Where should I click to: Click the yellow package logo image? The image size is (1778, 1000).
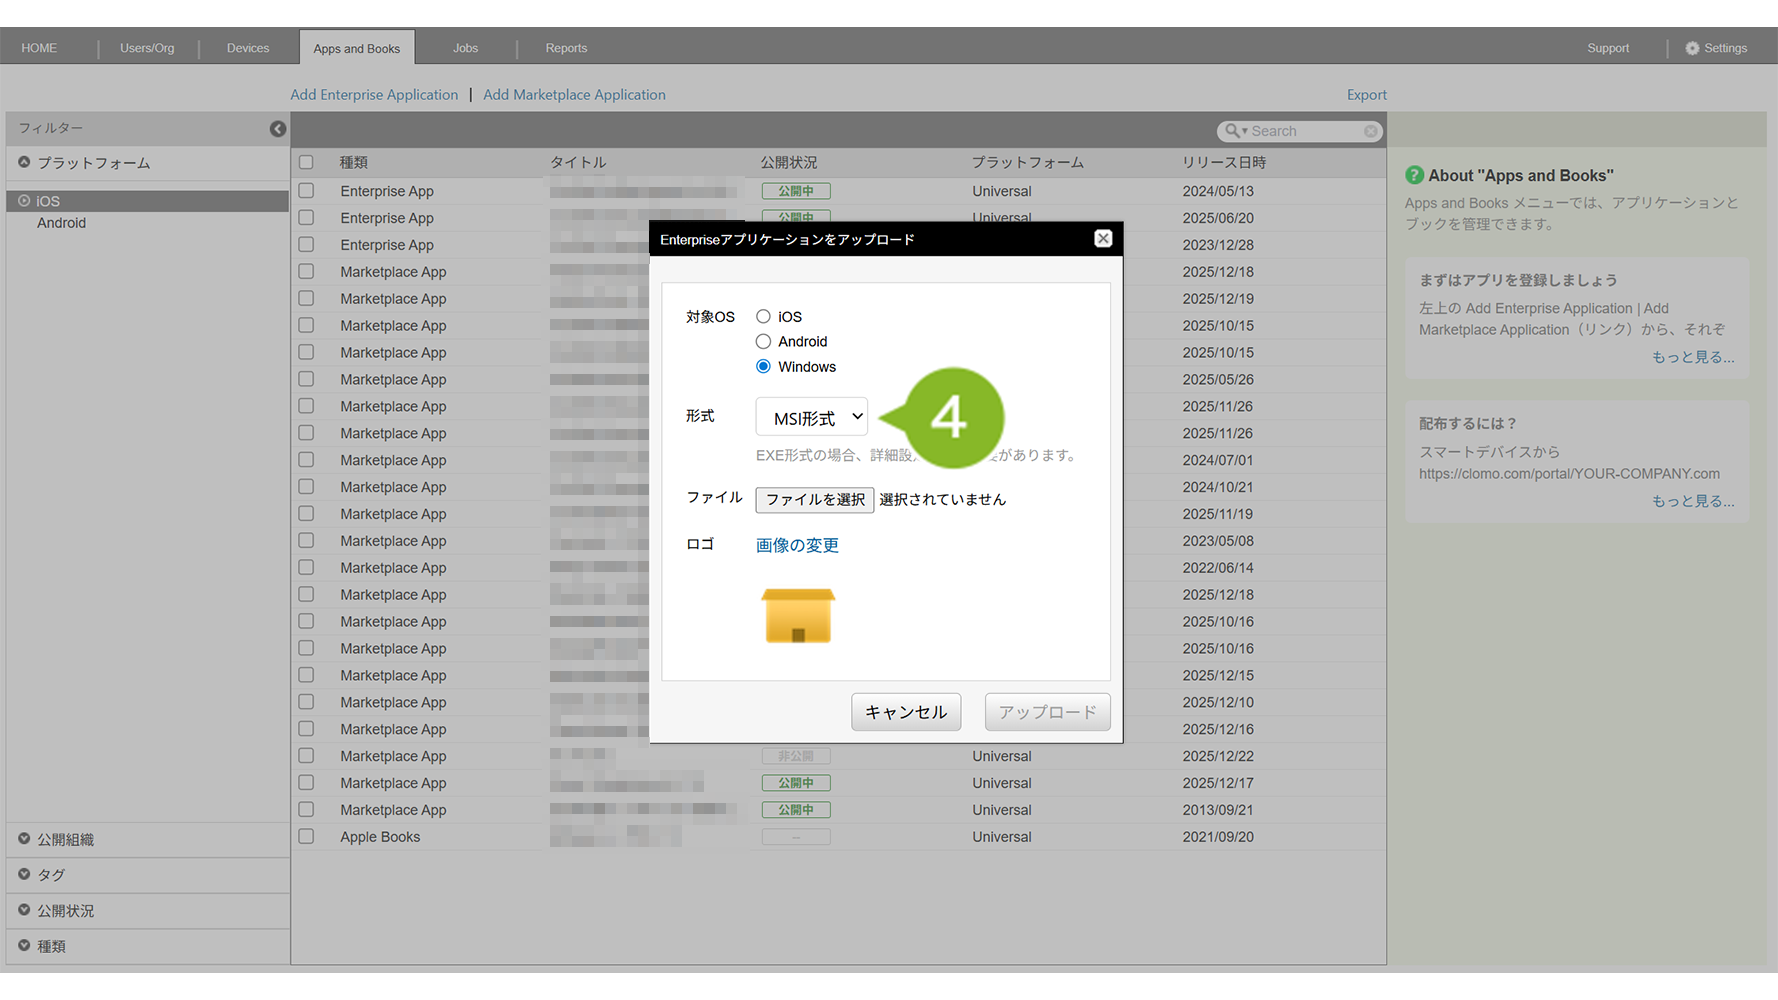coord(797,615)
